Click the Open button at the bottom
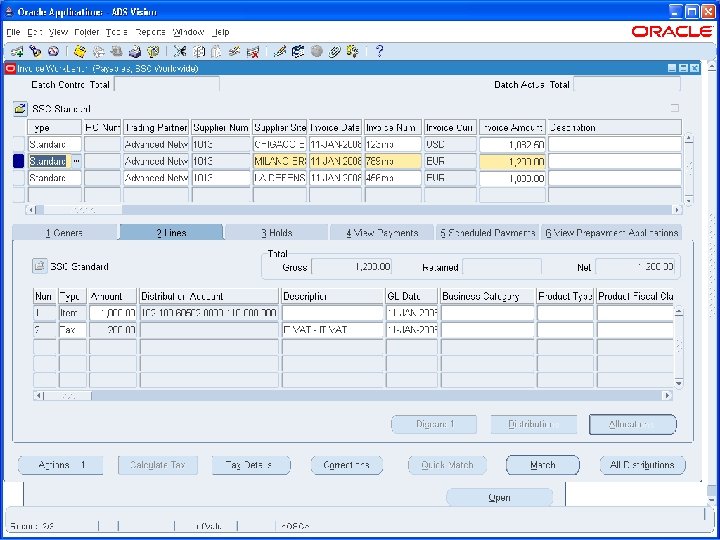Viewport: 720px width, 540px height. 499,498
